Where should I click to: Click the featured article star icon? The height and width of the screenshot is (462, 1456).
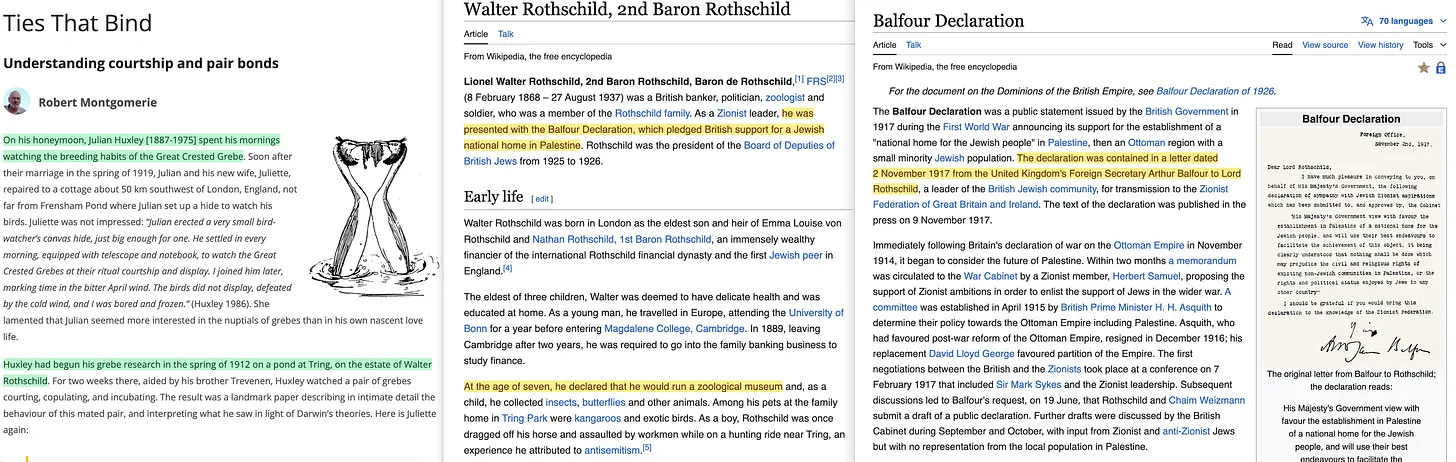click(1424, 68)
